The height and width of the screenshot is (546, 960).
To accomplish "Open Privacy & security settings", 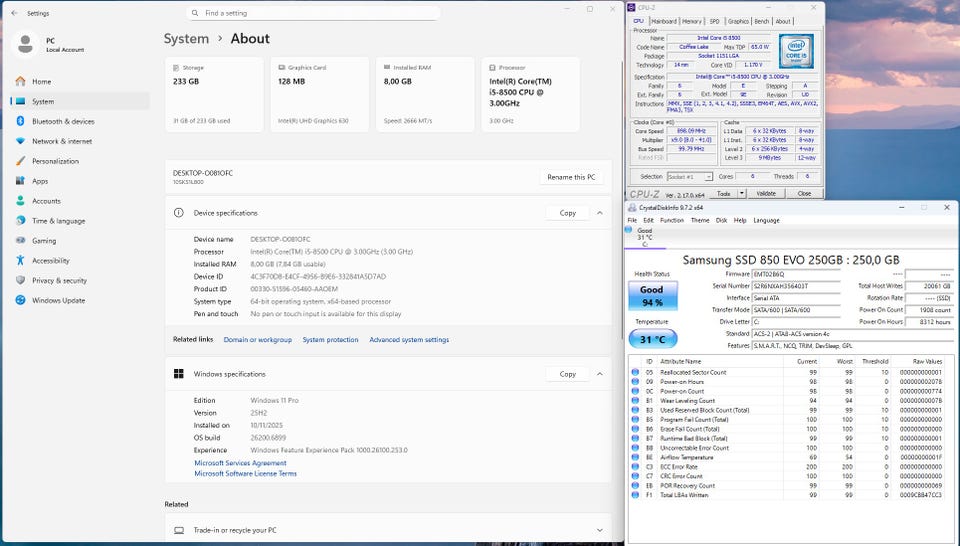I will point(59,280).
